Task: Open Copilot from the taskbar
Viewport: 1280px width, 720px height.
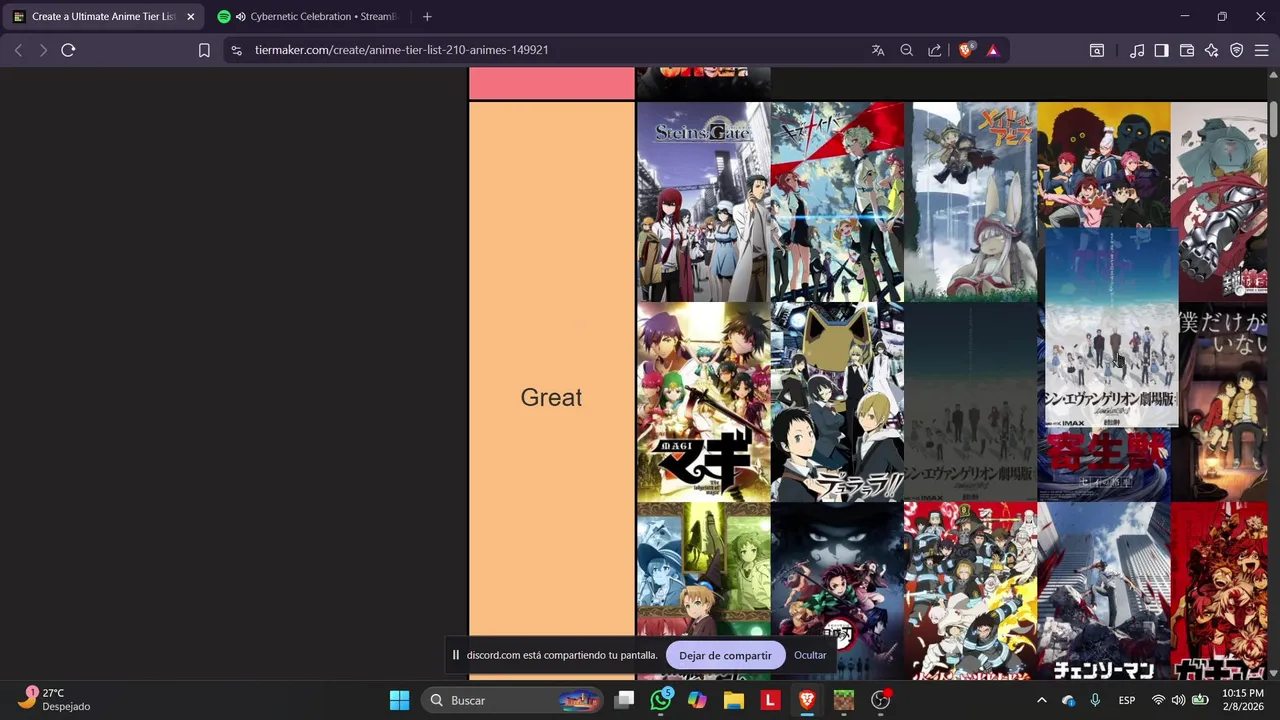Action: pos(697,700)
